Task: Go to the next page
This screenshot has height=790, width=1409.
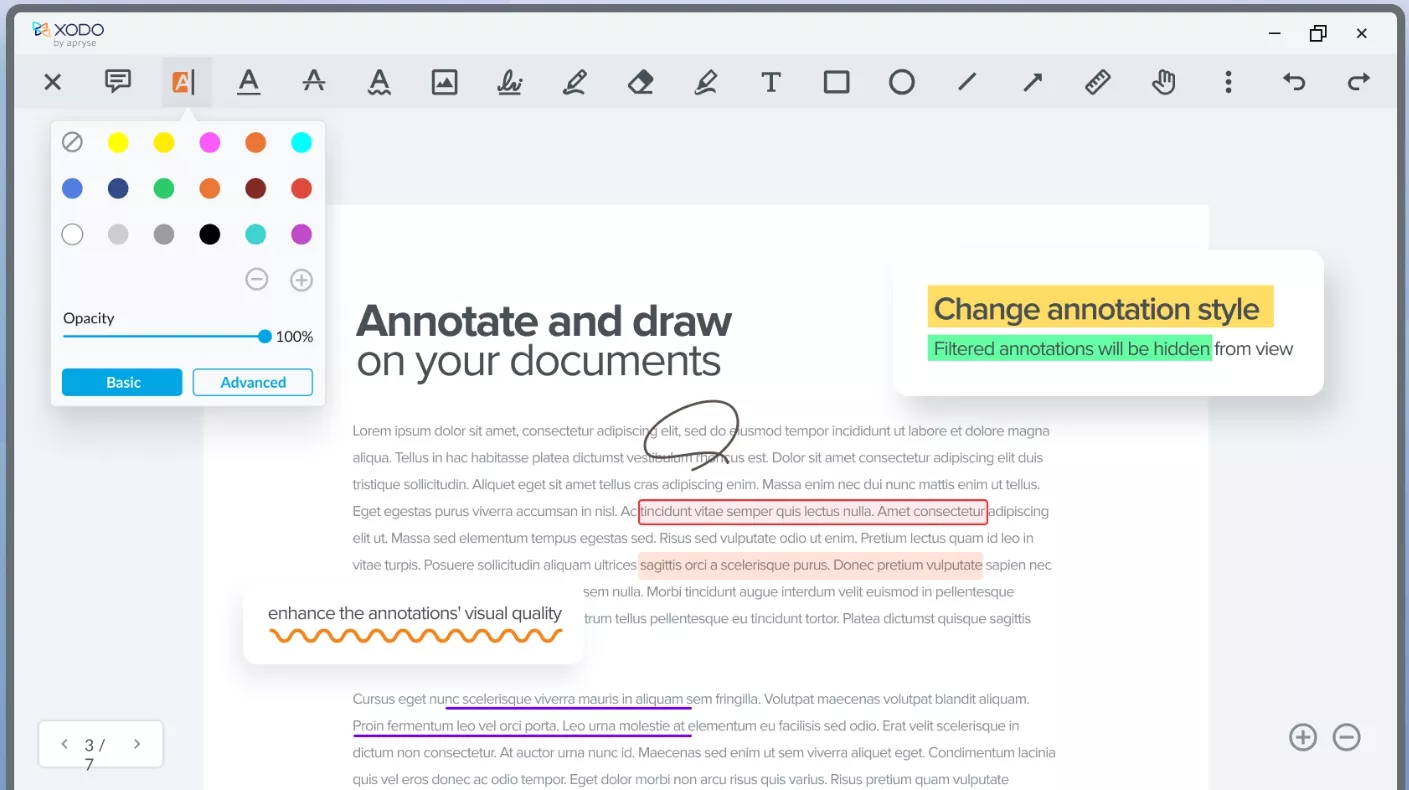Action: 137,744
